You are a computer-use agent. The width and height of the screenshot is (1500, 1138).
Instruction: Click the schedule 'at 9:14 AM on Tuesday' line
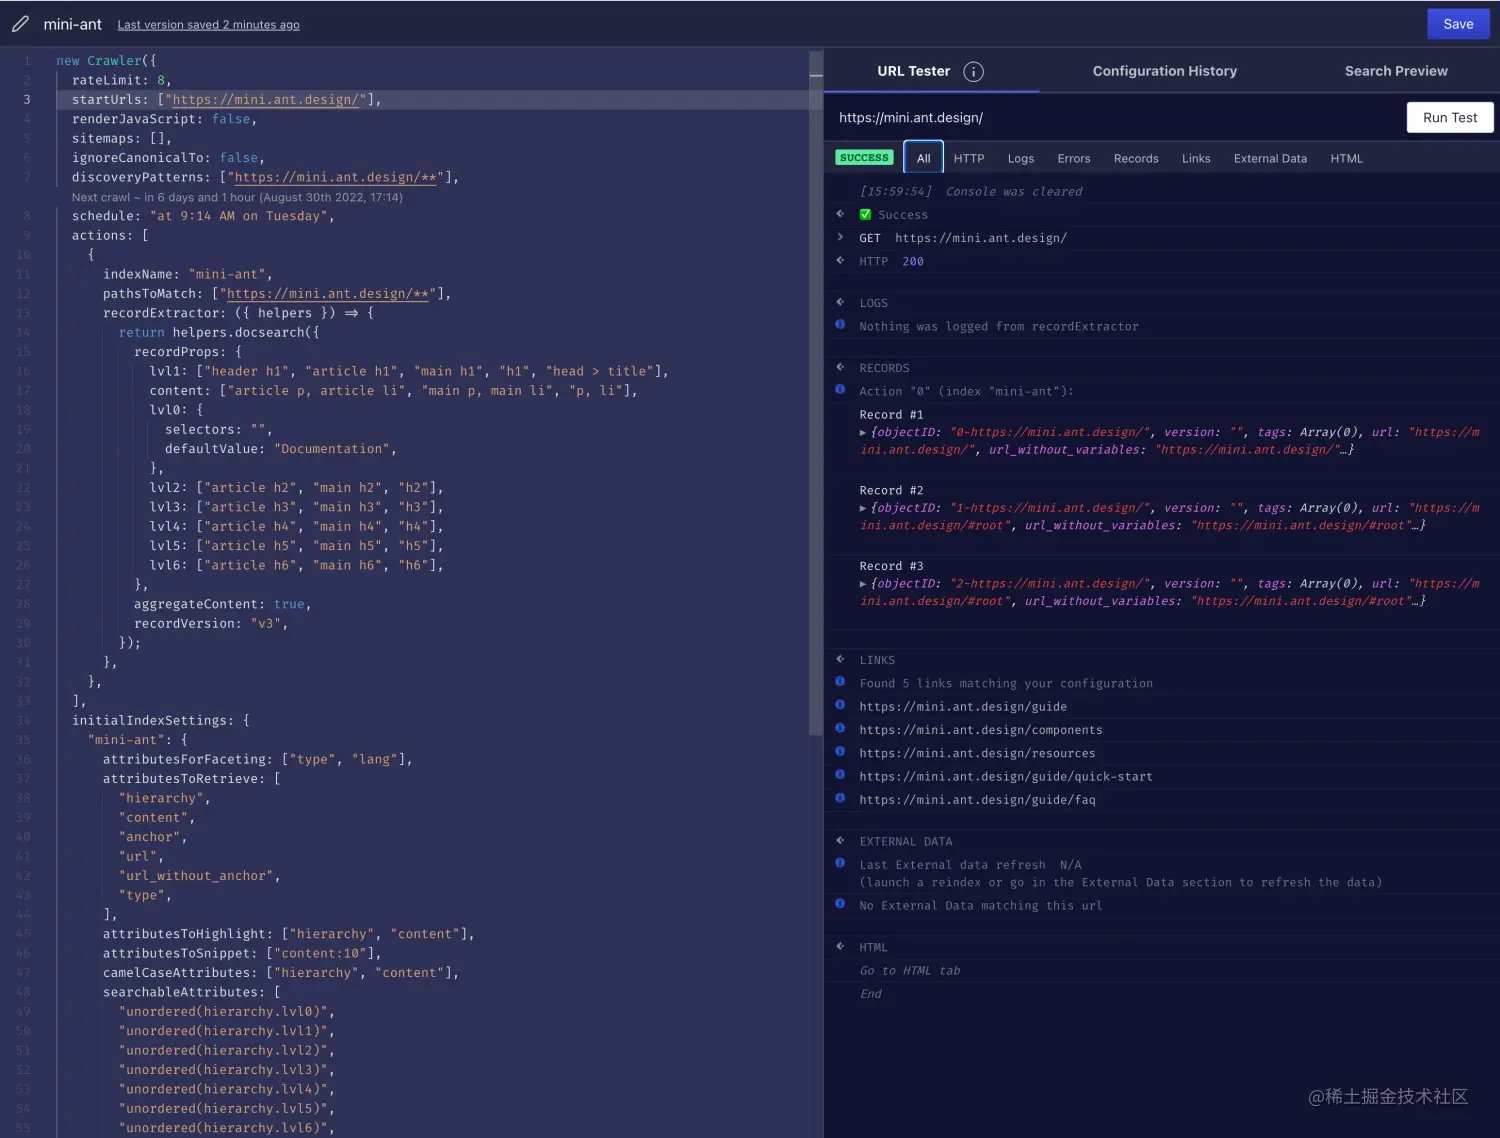click(203, 216)
